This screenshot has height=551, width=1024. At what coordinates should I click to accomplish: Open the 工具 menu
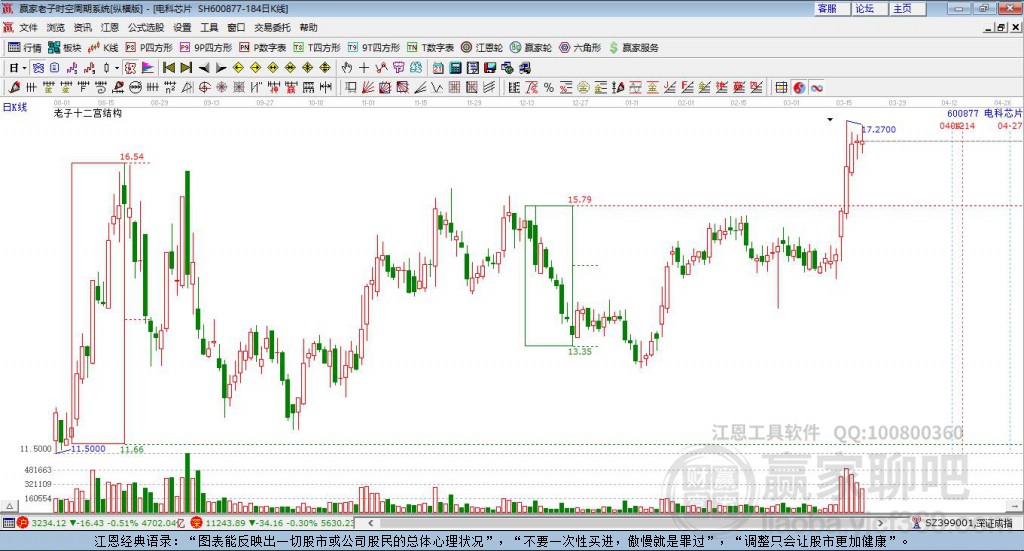[x=209, y=27]
